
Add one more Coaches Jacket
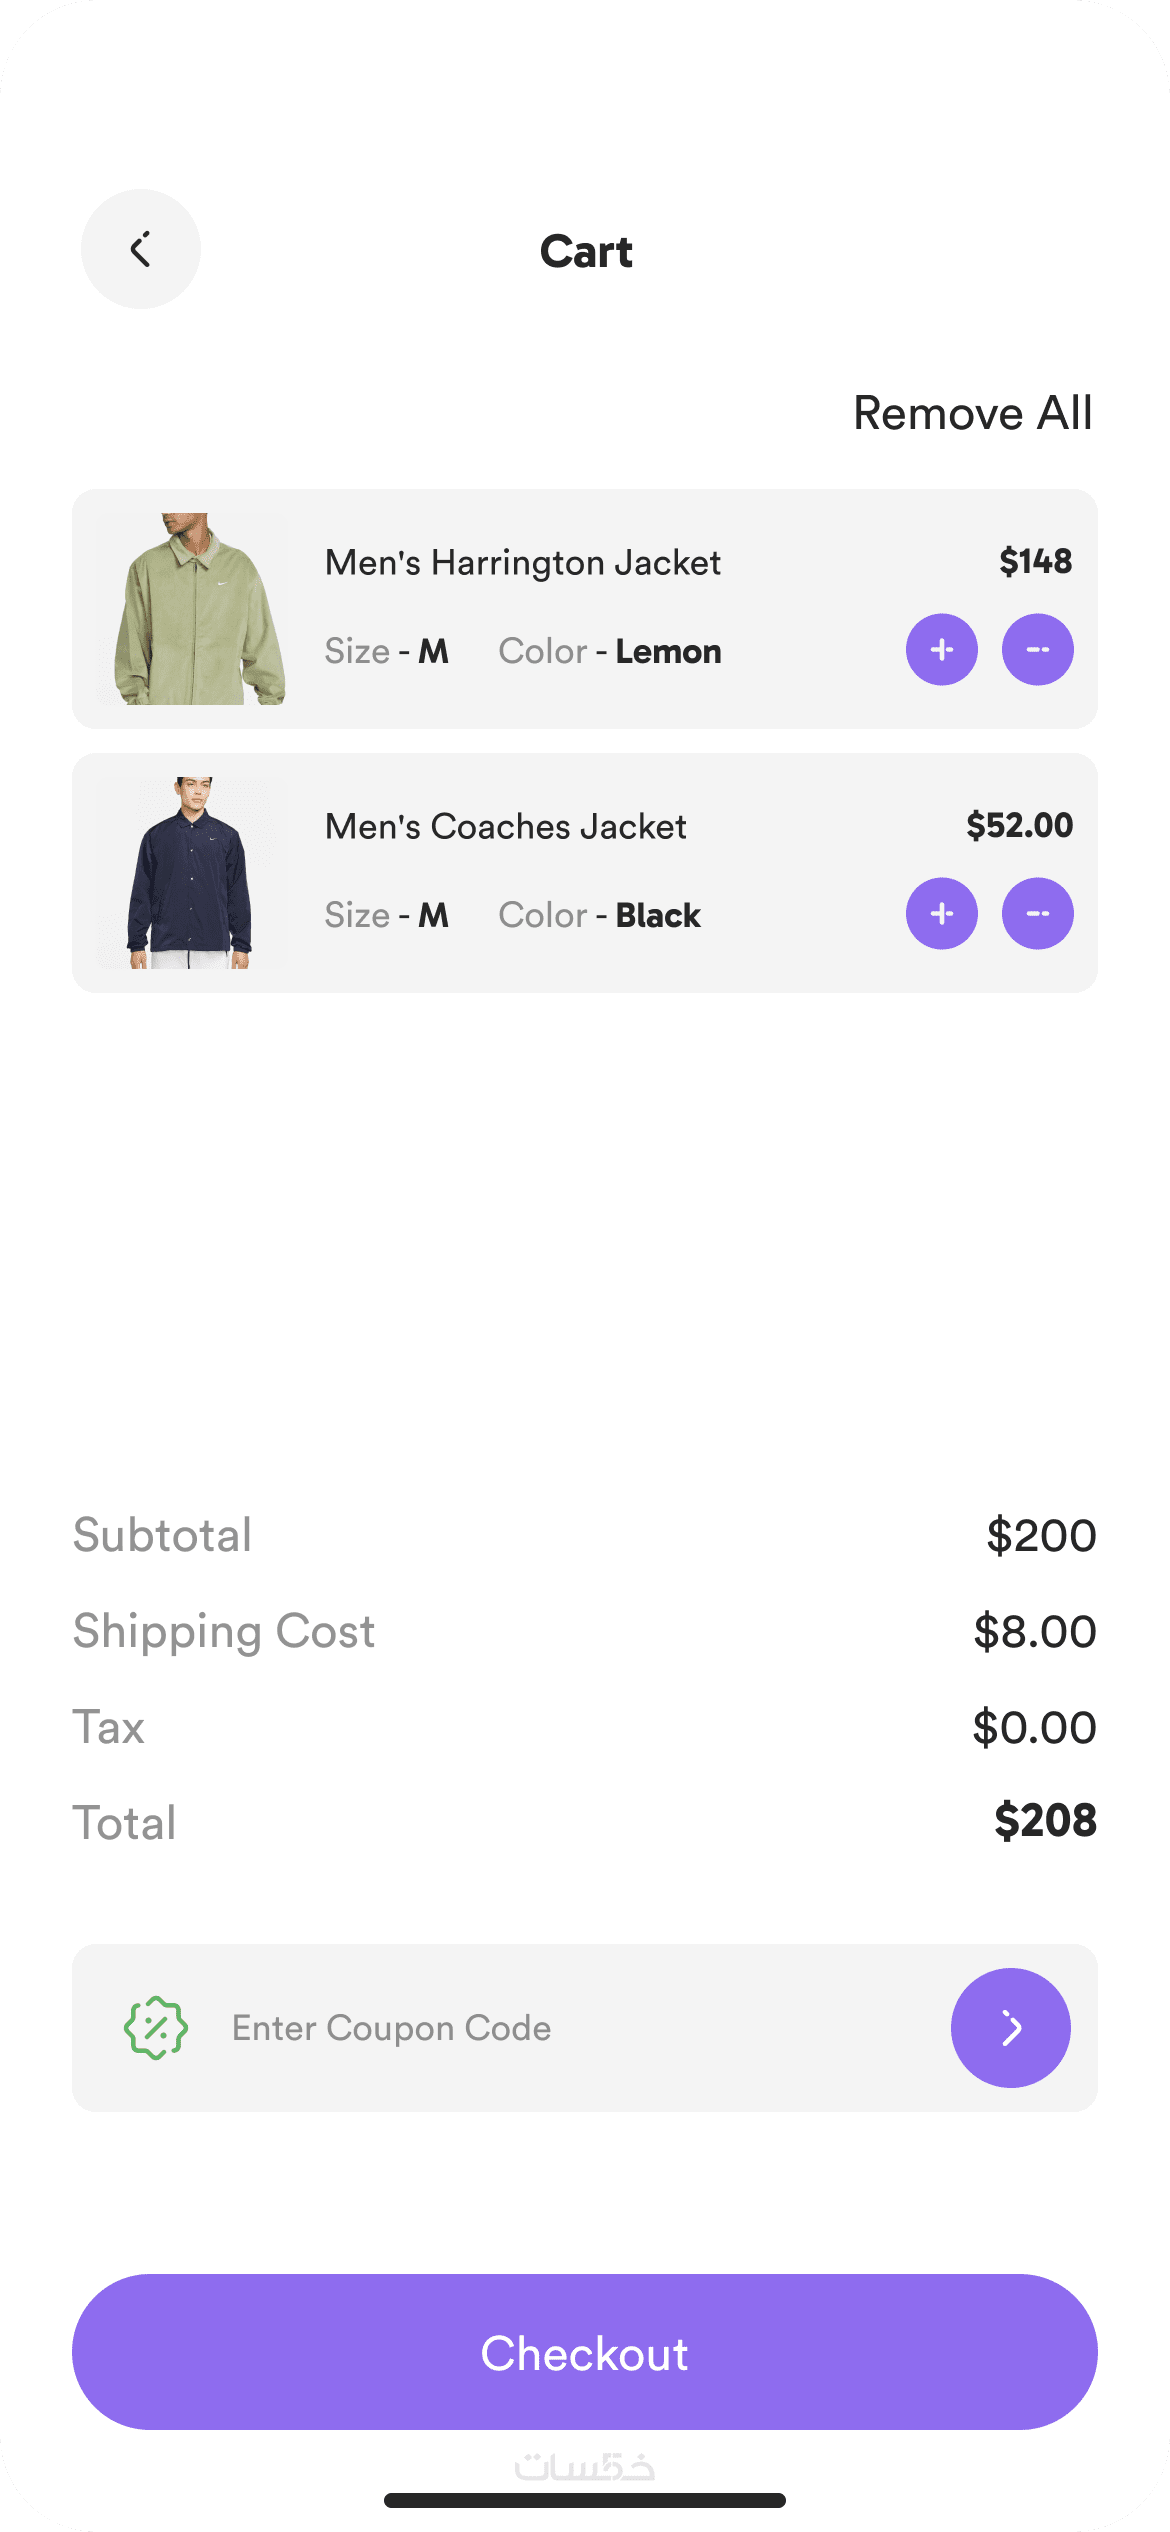pyautogui.click(x=941, y=914)
